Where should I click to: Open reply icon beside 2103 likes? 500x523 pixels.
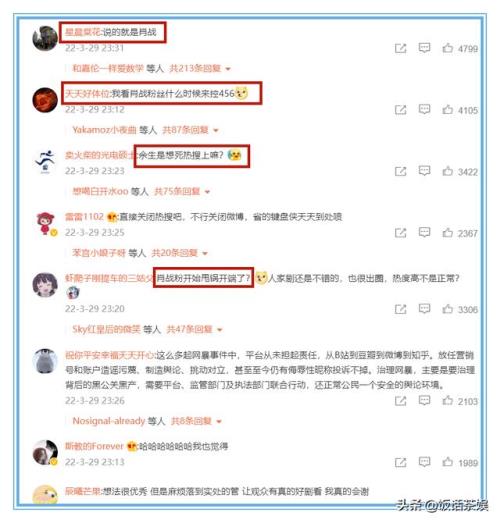pos(424,401)
